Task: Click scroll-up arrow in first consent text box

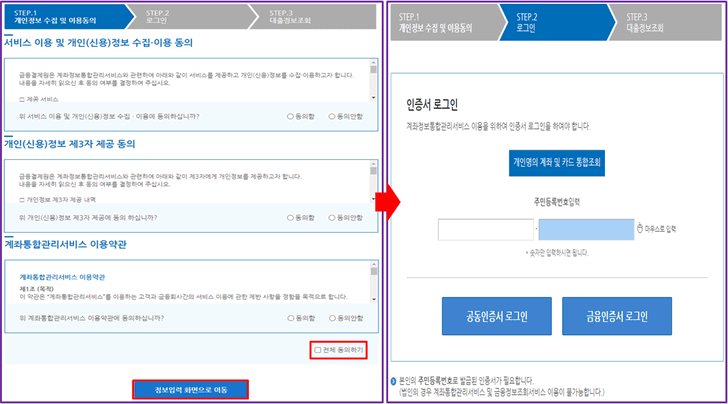Action: pos(373,62)
